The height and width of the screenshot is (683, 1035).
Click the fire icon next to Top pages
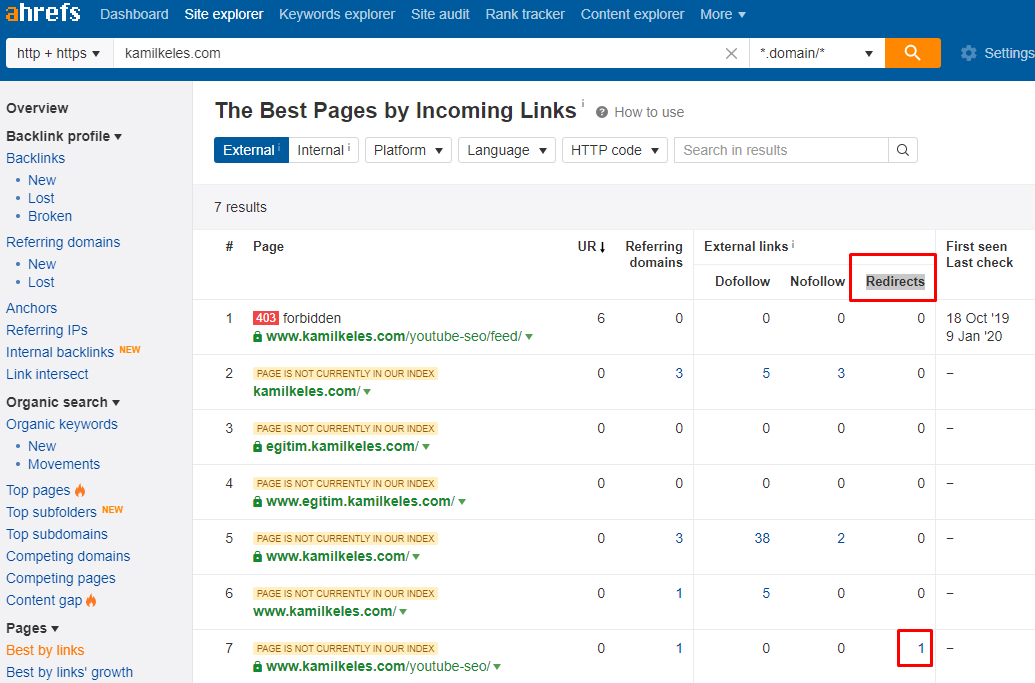(x=81, y=490)
